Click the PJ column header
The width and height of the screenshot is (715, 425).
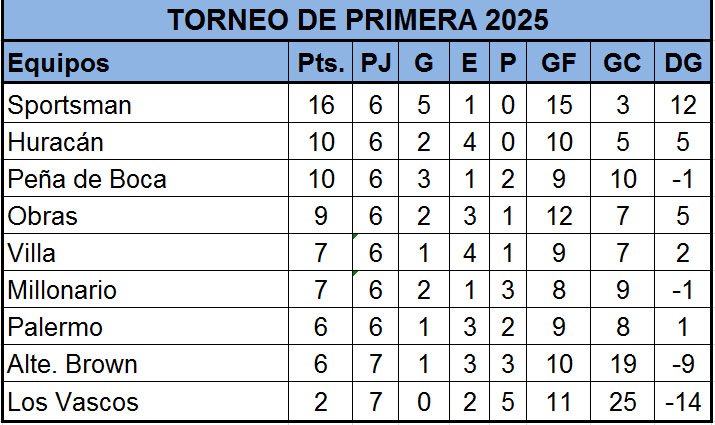(x=376, y=62)
